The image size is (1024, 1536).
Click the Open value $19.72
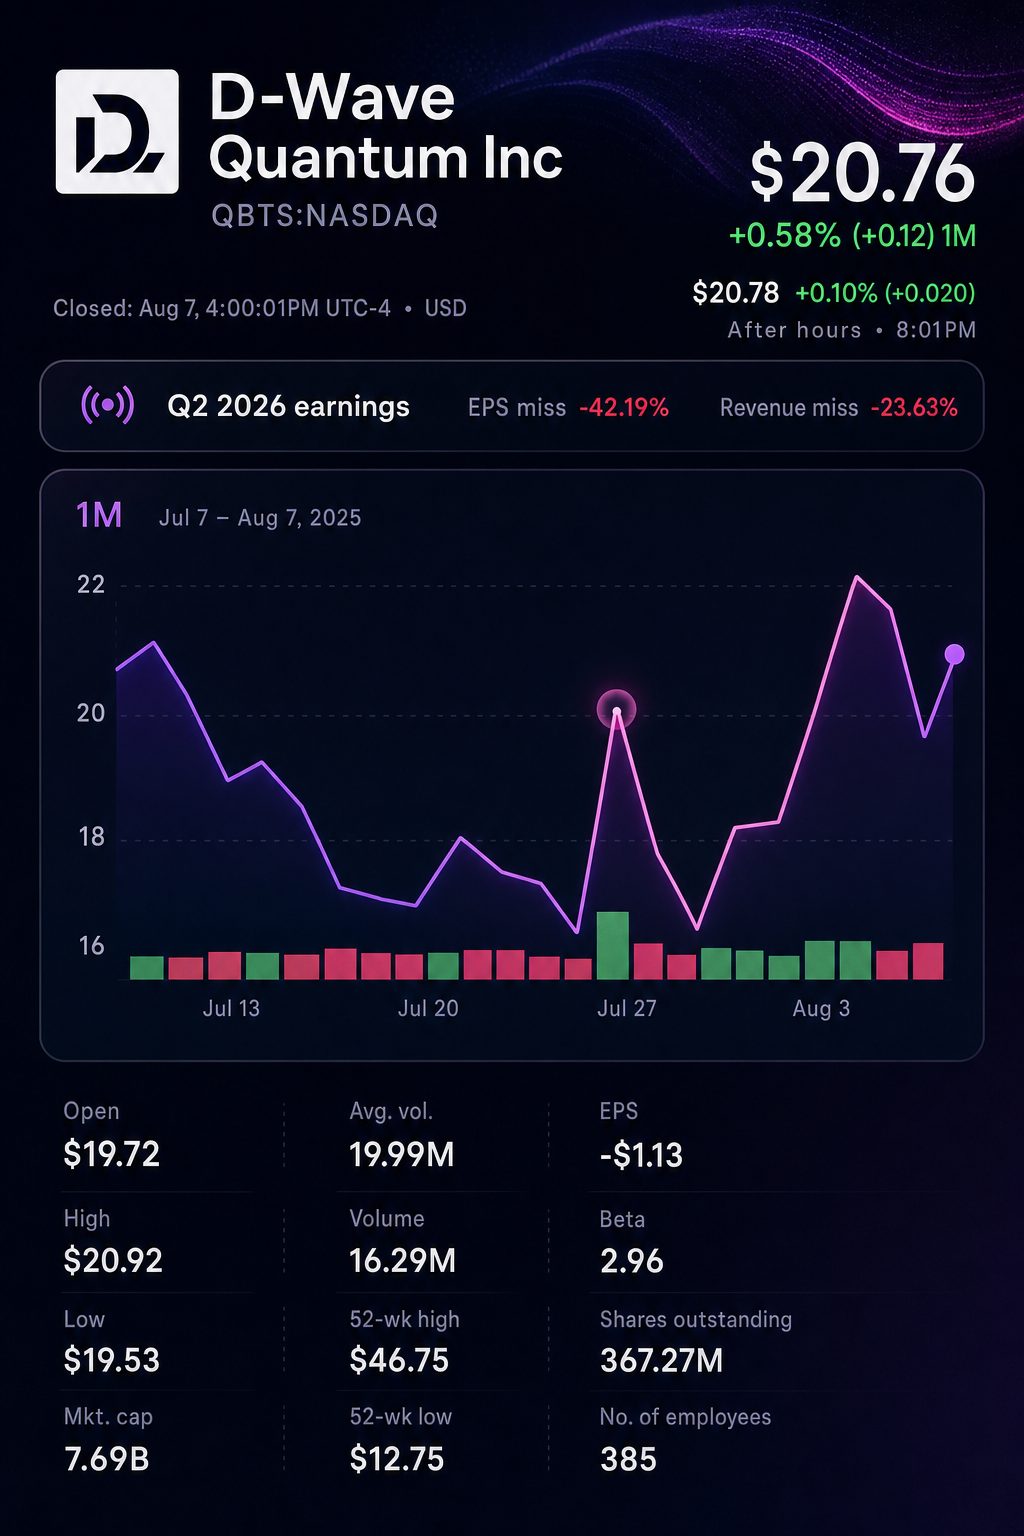tap(111, 1155)
